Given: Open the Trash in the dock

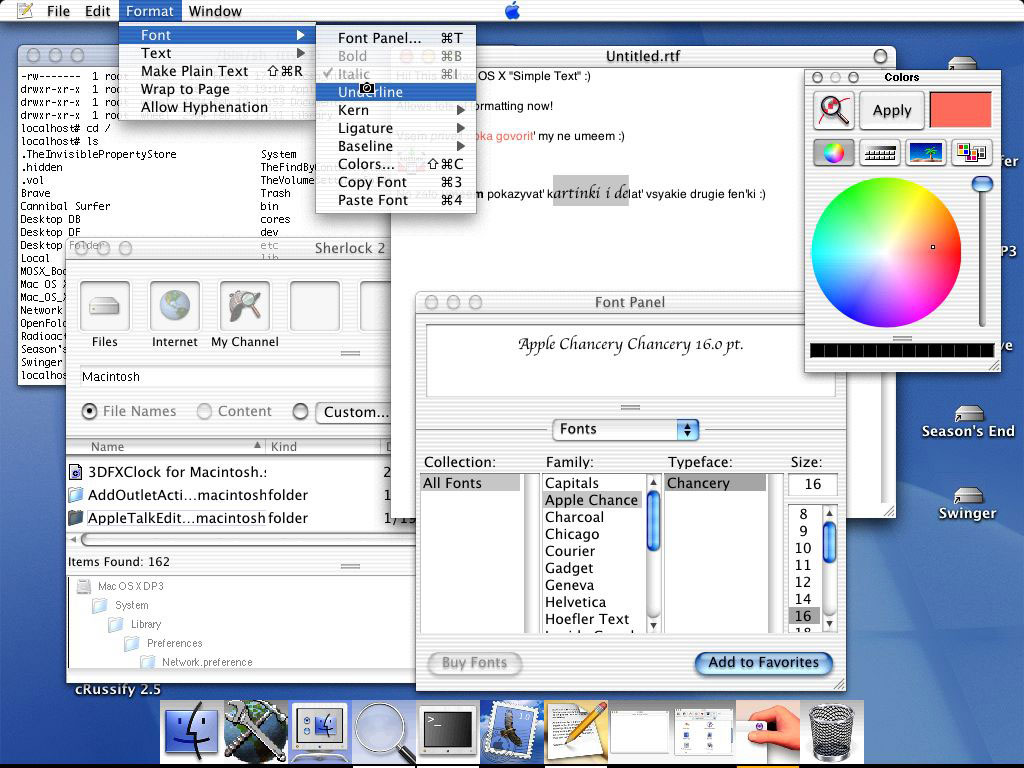Looking at the screenshot, I should pyautogui.click(x=832, y=731).
